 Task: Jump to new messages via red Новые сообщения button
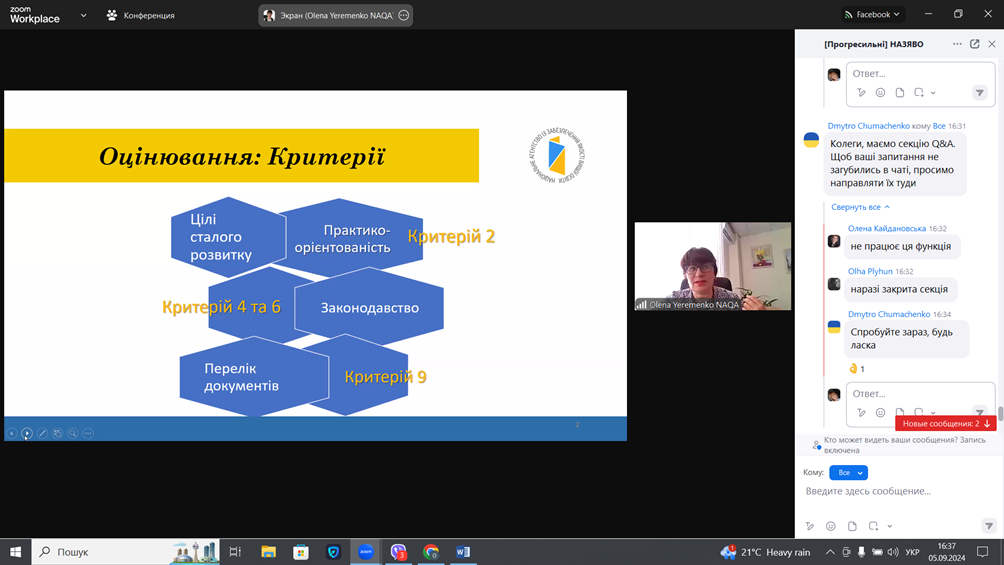[x=945, y=423]
